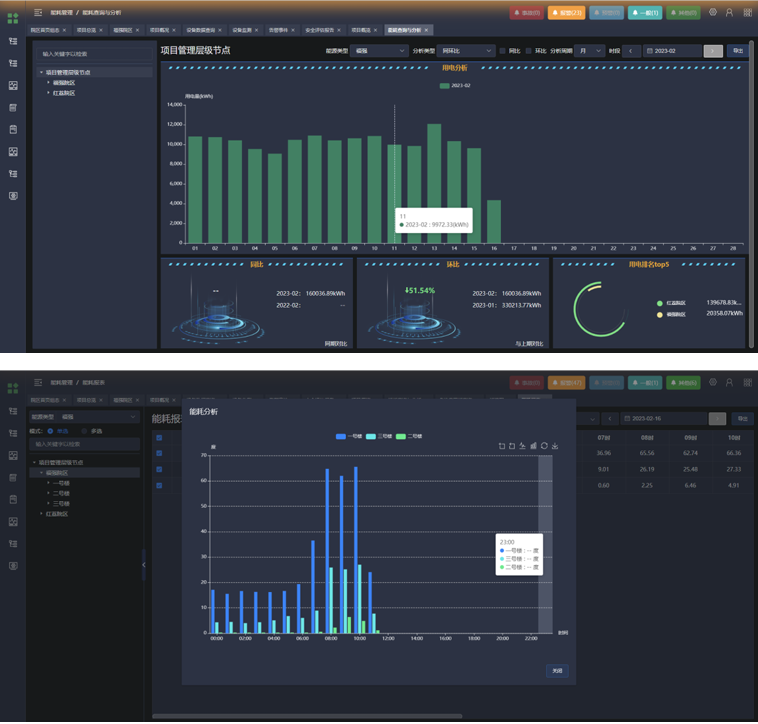Click 关闭 to close 能耗分析 dialog
Screen dimensions: 758x724
(557, 671)
